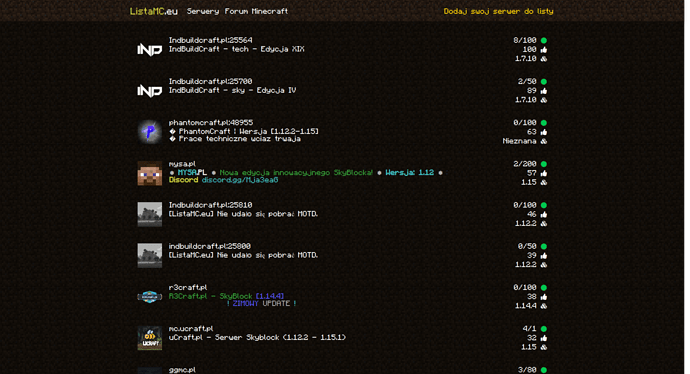
Task: Open server address Indbuildcraft.pl:25700
Action: 210,81
